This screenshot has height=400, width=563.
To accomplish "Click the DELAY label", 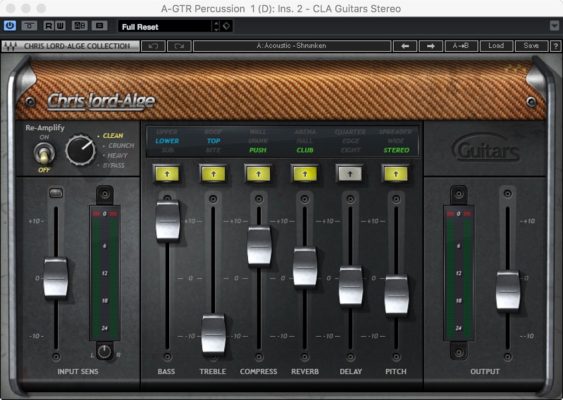I will [350, 372].
